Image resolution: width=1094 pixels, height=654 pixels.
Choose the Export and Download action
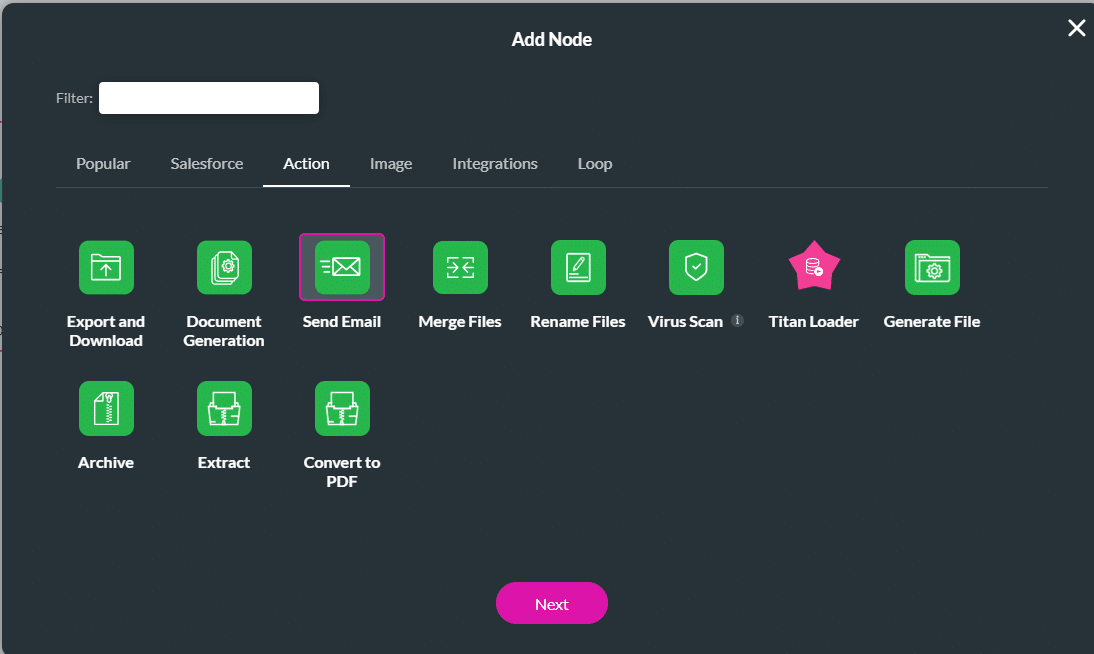106,267
